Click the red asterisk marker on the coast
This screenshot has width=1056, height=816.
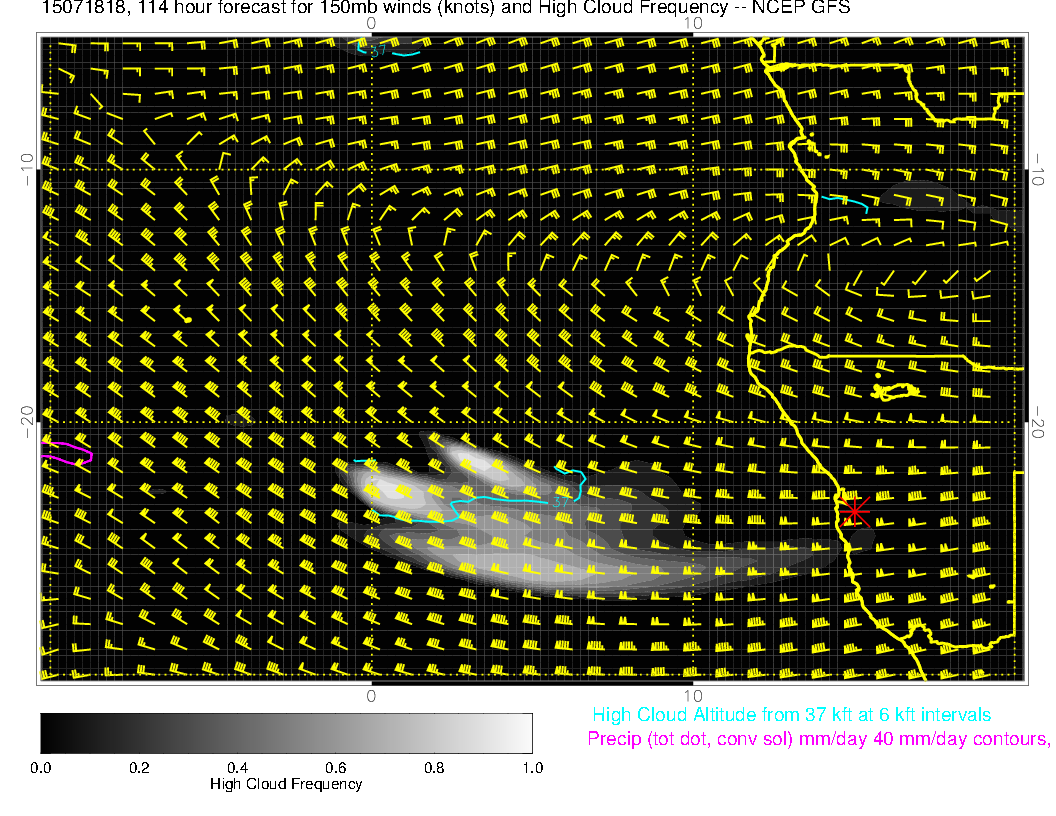click(x=853, y=510)
